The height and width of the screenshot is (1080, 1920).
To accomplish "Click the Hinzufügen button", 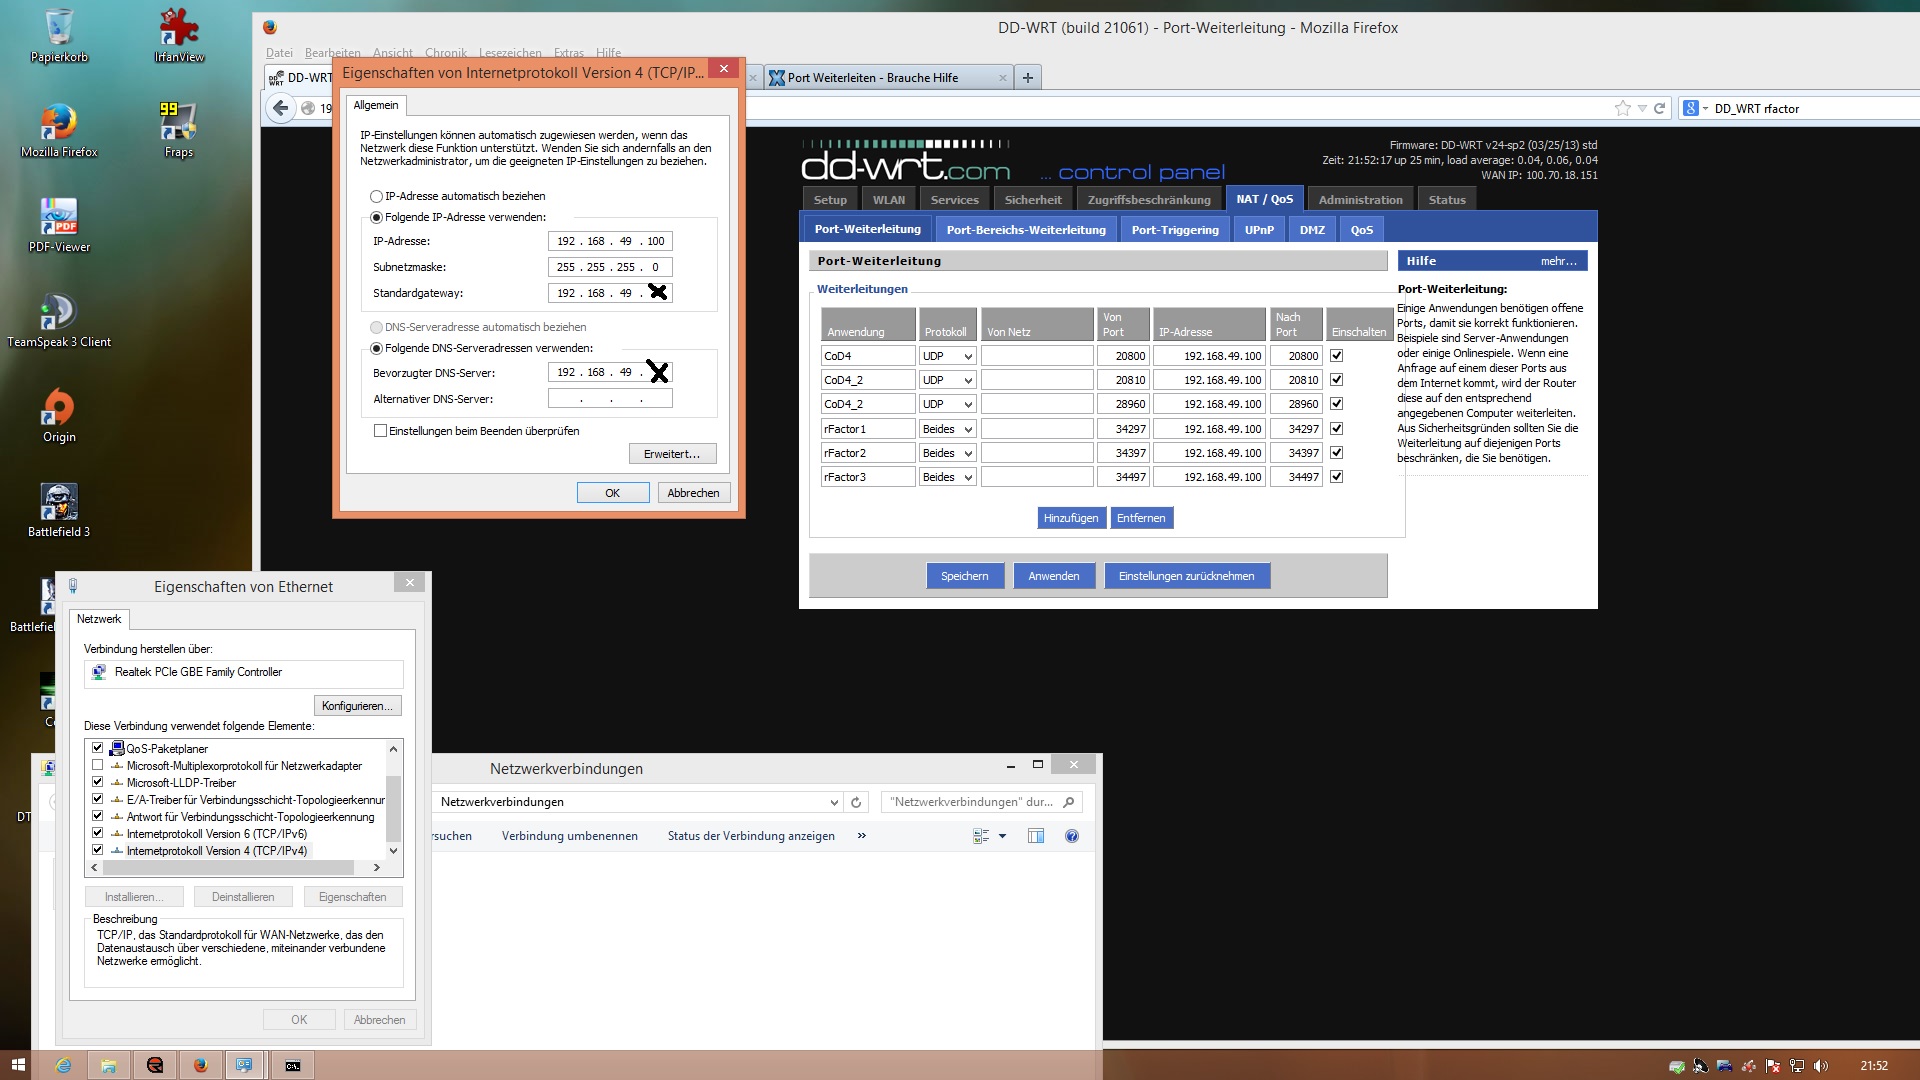I will tap(1071, 518).
